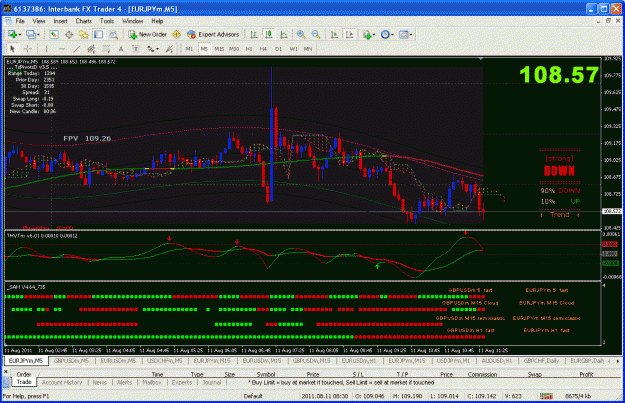Open the Templates icon

click(x=403, y=35)
